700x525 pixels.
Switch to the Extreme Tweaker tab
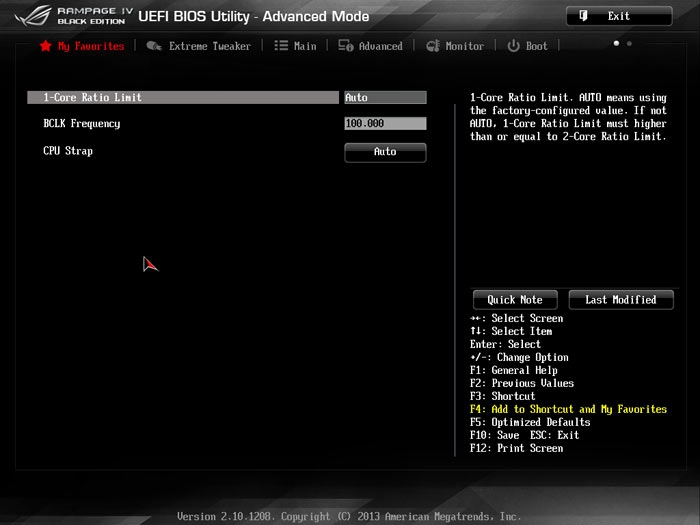click(x=209, y=46)
